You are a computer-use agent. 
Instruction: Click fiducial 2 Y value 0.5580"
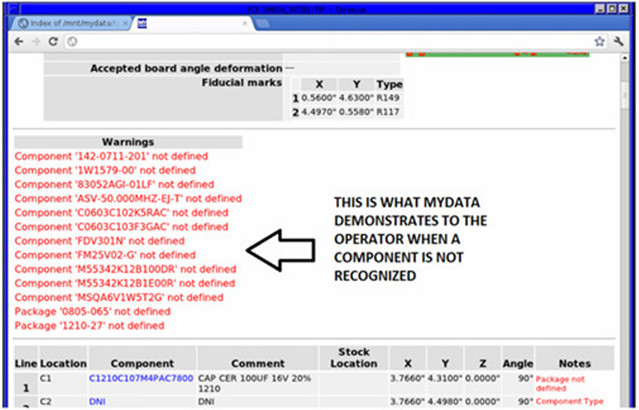[356, 112]
